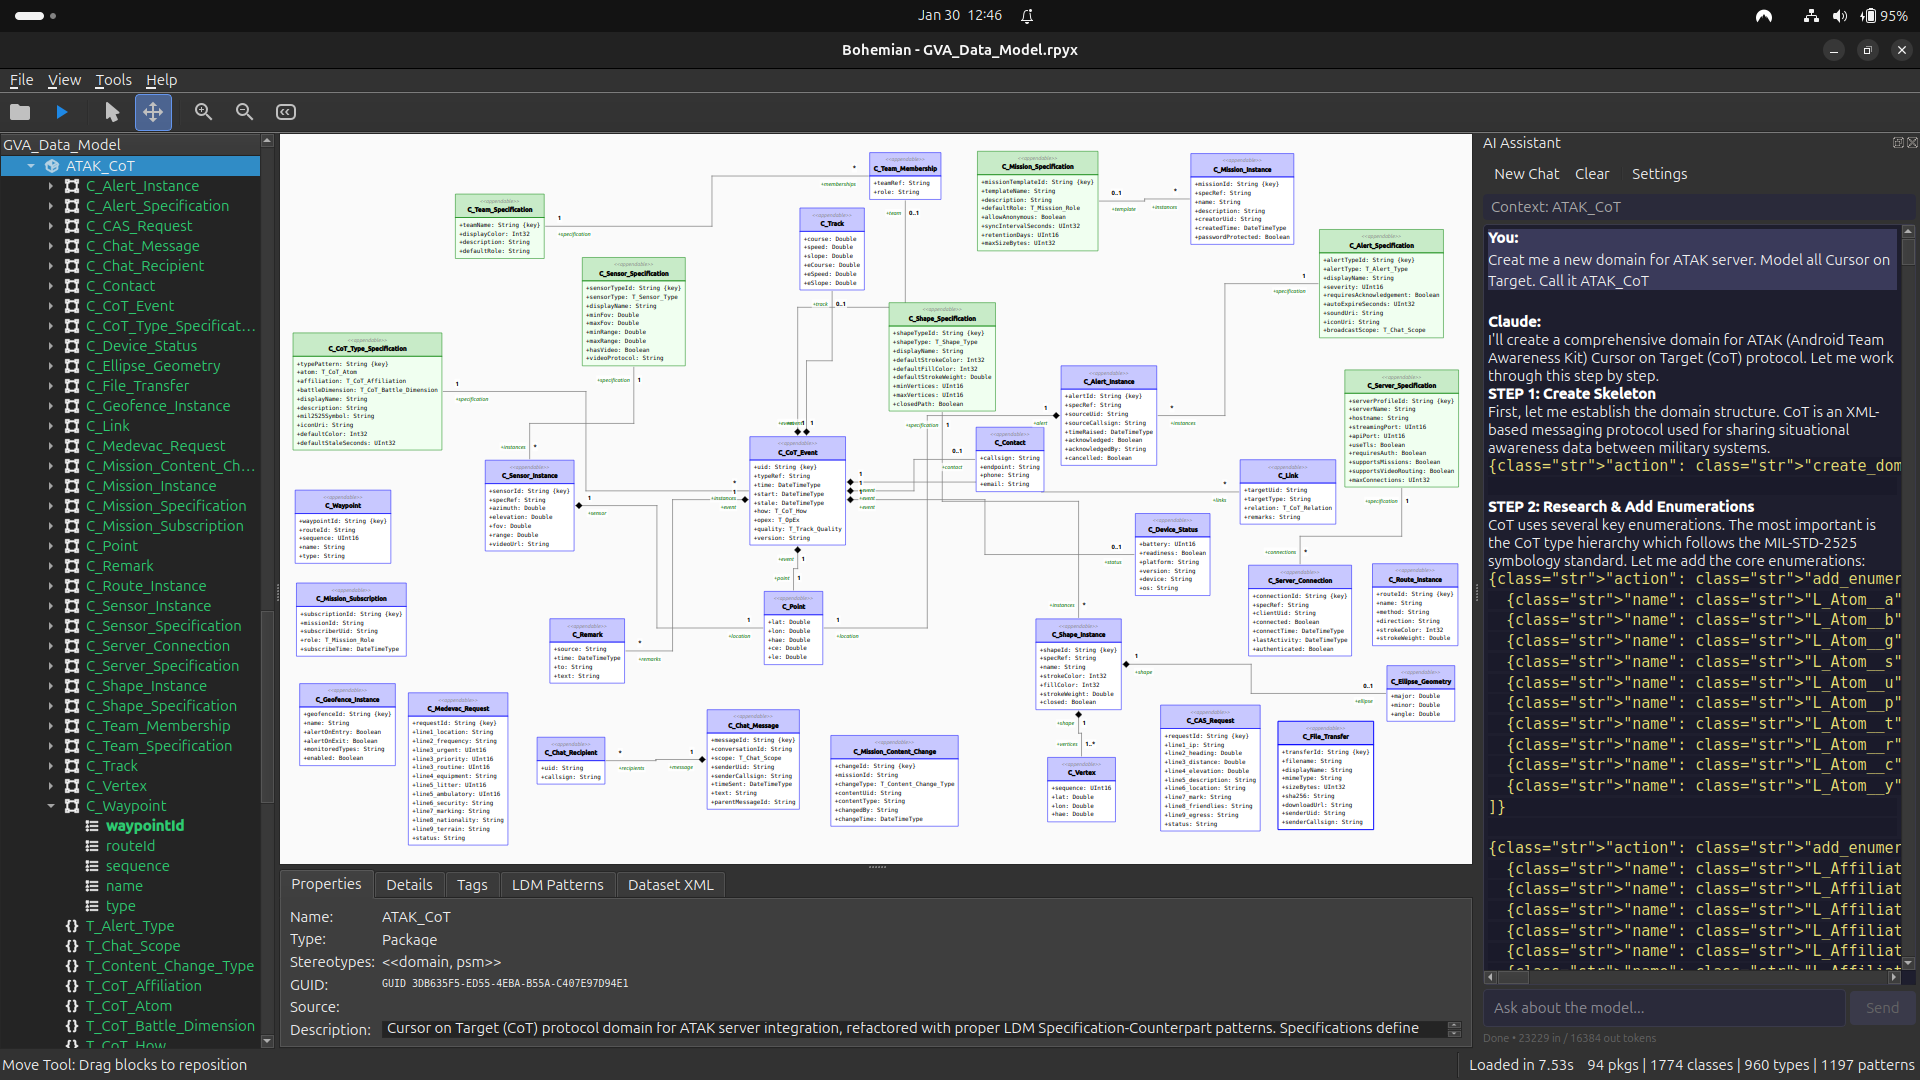Select the arrow pointer tool

[112, 112]
